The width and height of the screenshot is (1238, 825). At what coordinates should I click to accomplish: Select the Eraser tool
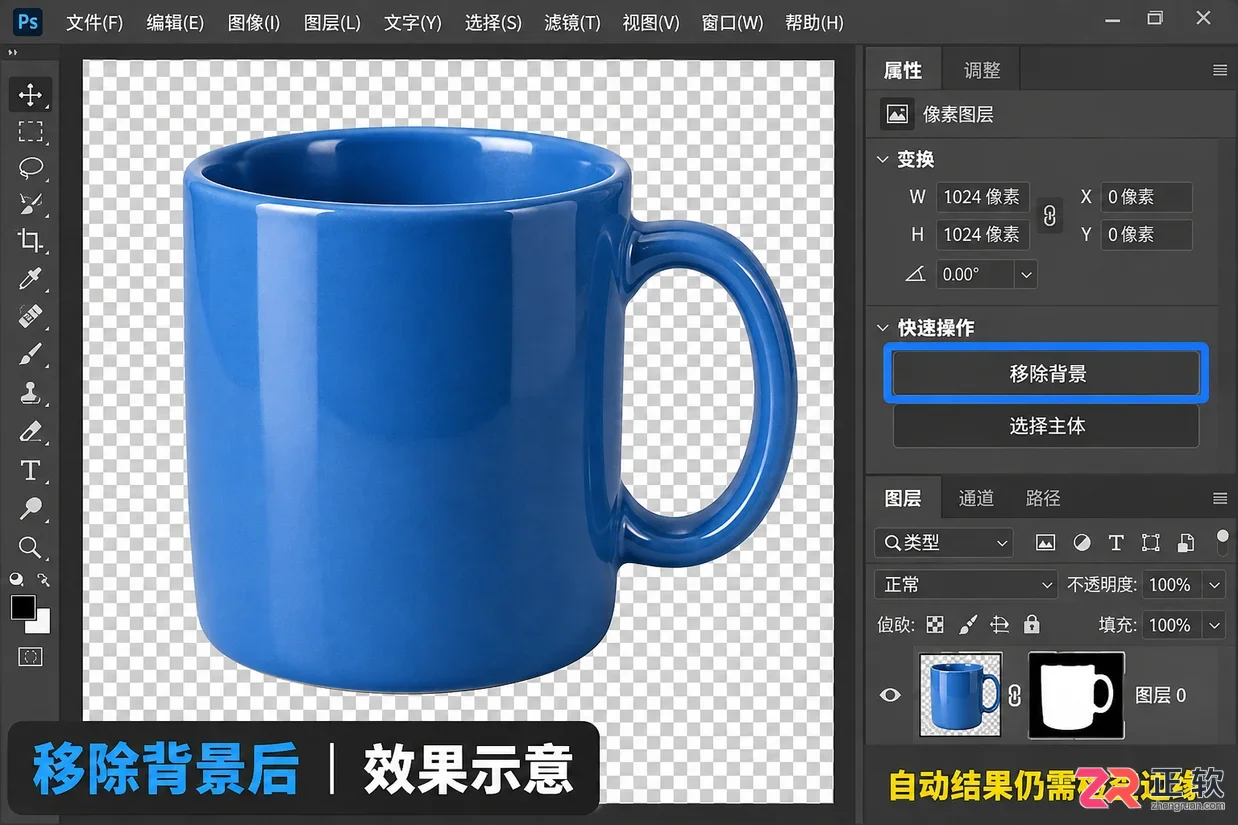[x=30, y=432]
